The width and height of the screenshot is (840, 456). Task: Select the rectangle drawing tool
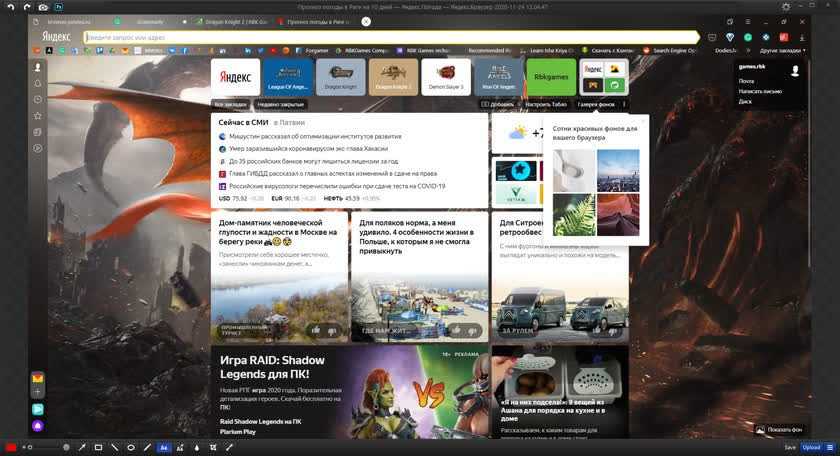(x=98, y=447)
